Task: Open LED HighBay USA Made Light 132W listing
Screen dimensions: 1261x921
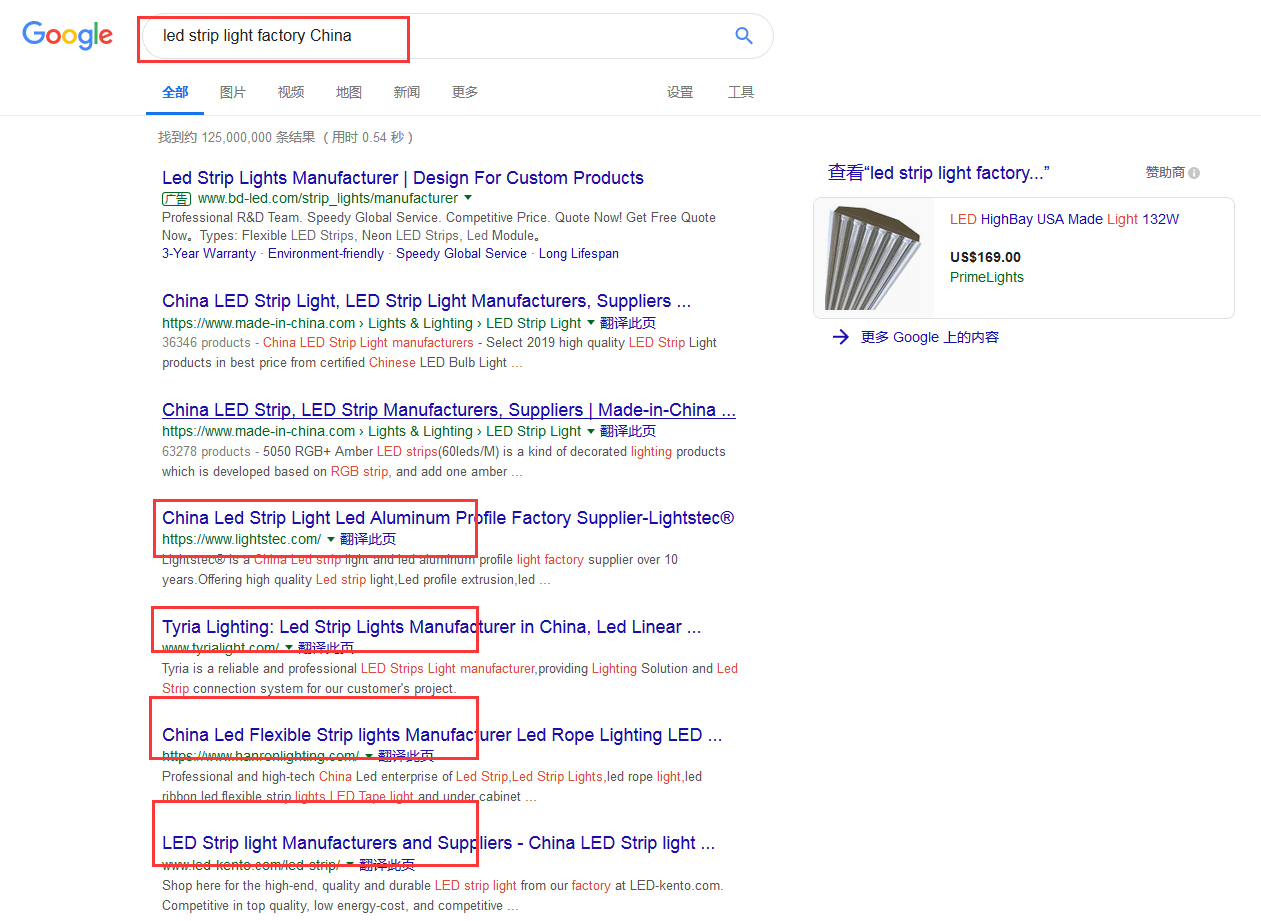Action: tap(1064, 219)
